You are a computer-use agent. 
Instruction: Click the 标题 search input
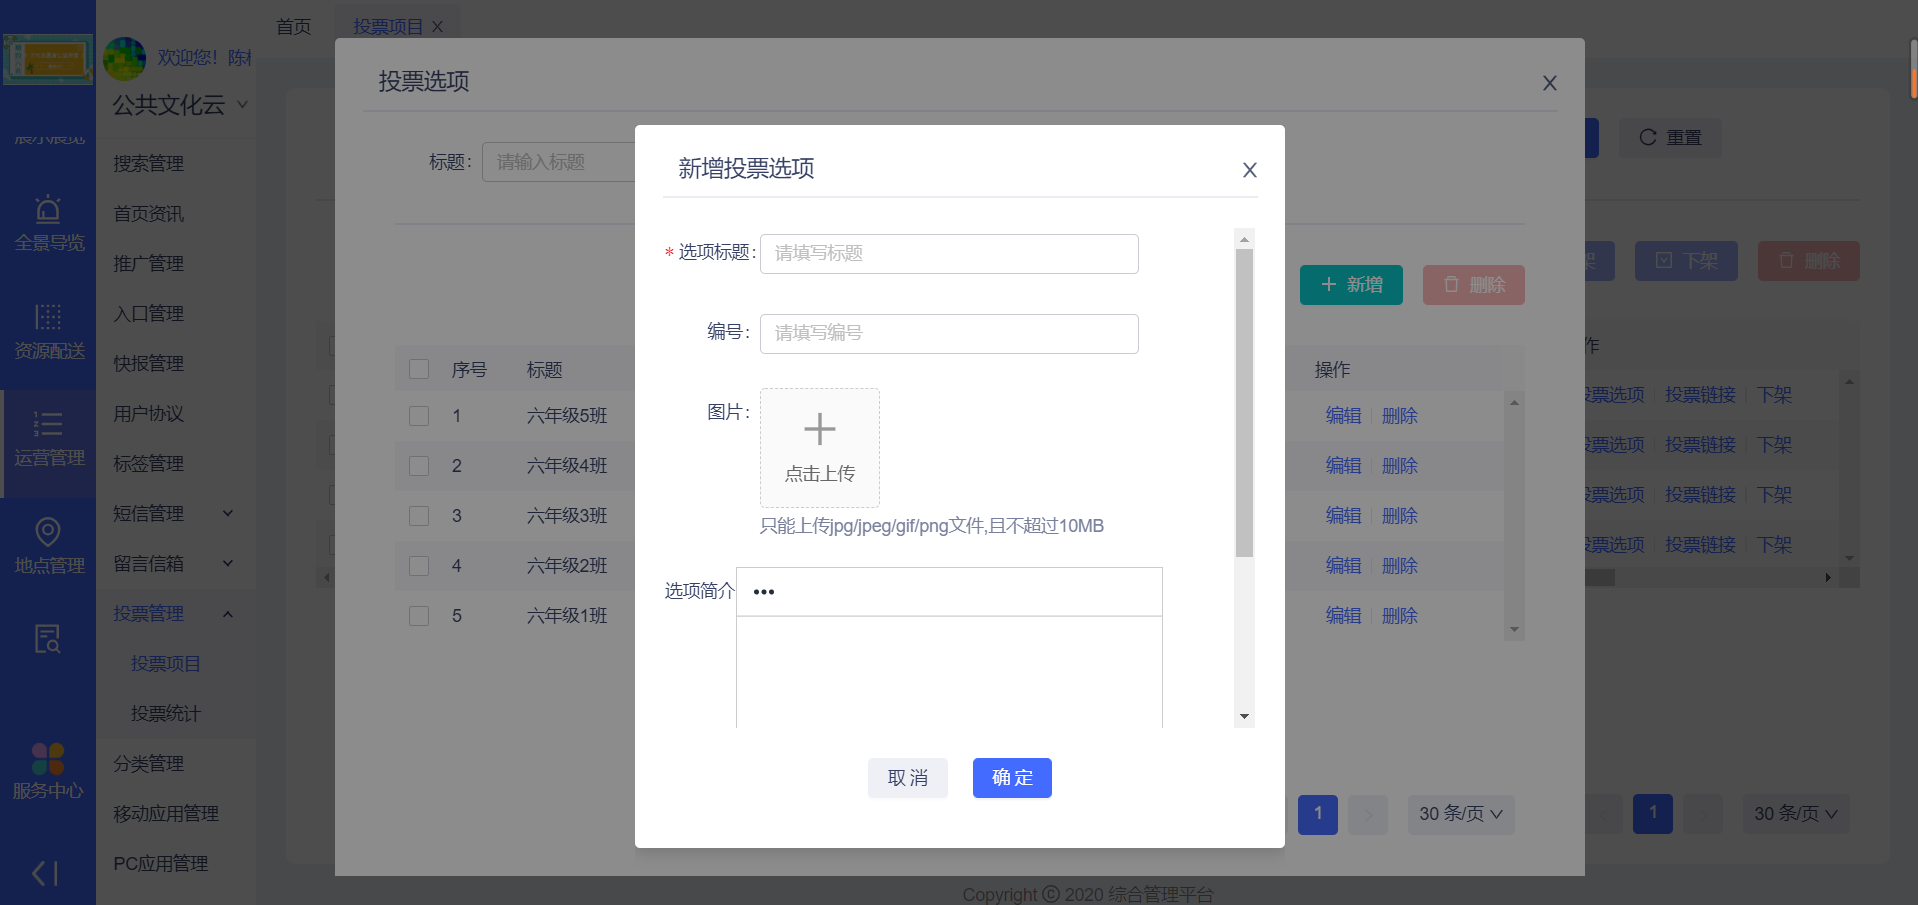click(560, 162)
